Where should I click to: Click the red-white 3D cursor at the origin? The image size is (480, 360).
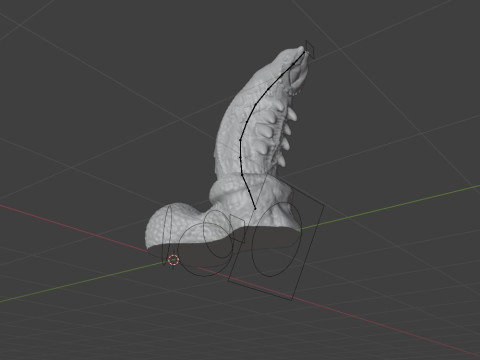173,260
